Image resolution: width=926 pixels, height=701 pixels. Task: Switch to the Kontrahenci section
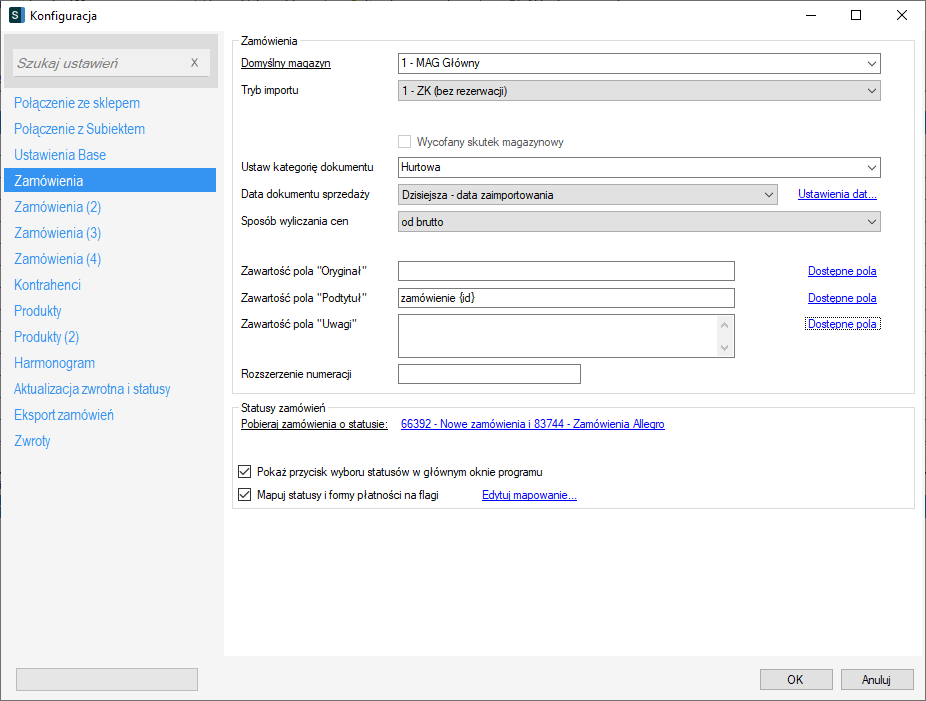[x=47, y=285]
